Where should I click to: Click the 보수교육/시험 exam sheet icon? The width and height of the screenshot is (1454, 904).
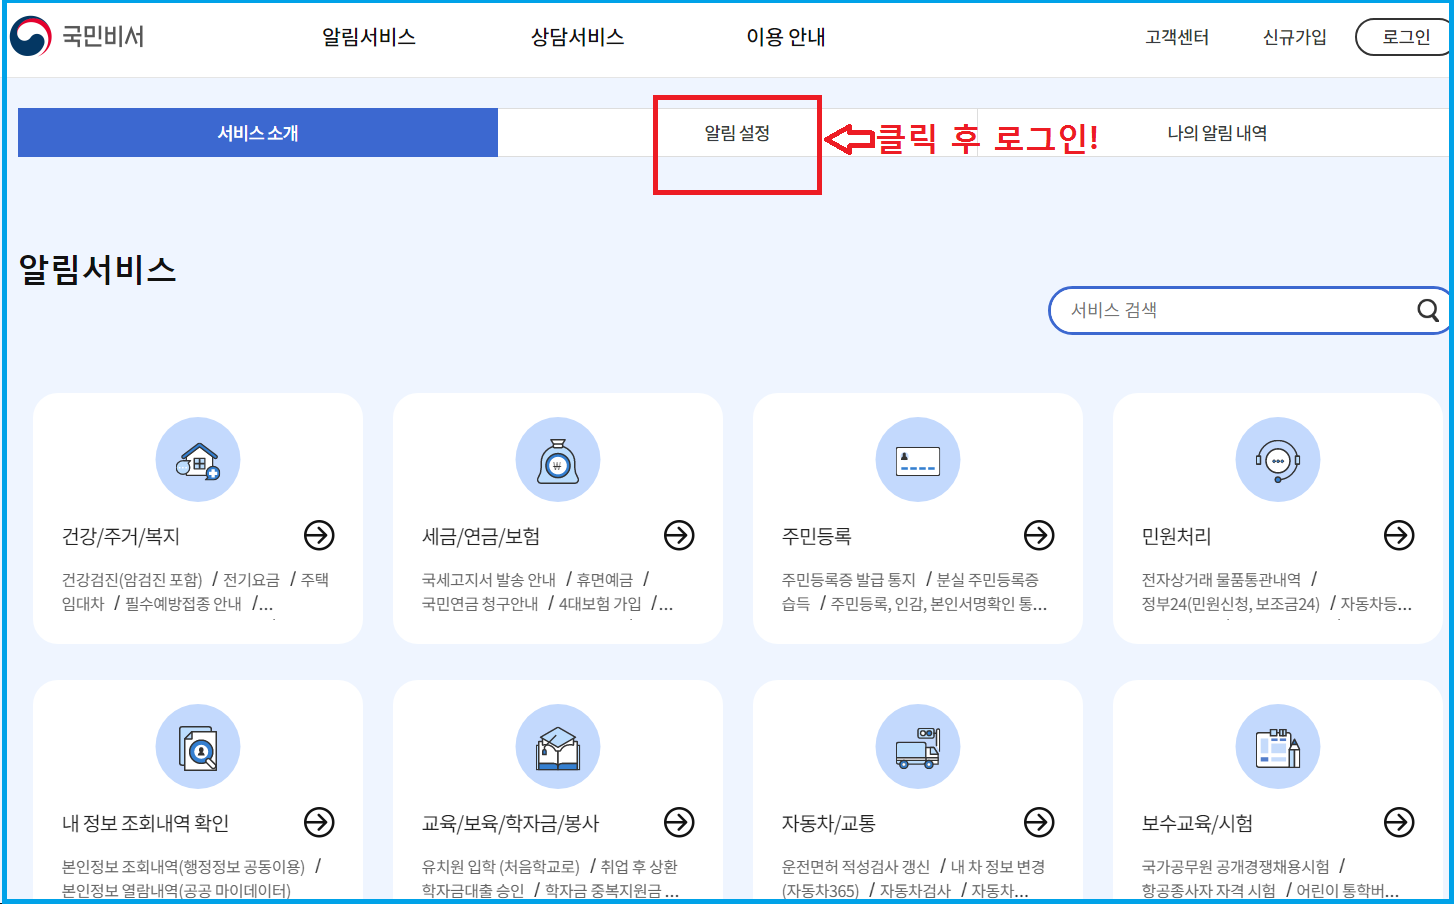tap(1277, 746)
